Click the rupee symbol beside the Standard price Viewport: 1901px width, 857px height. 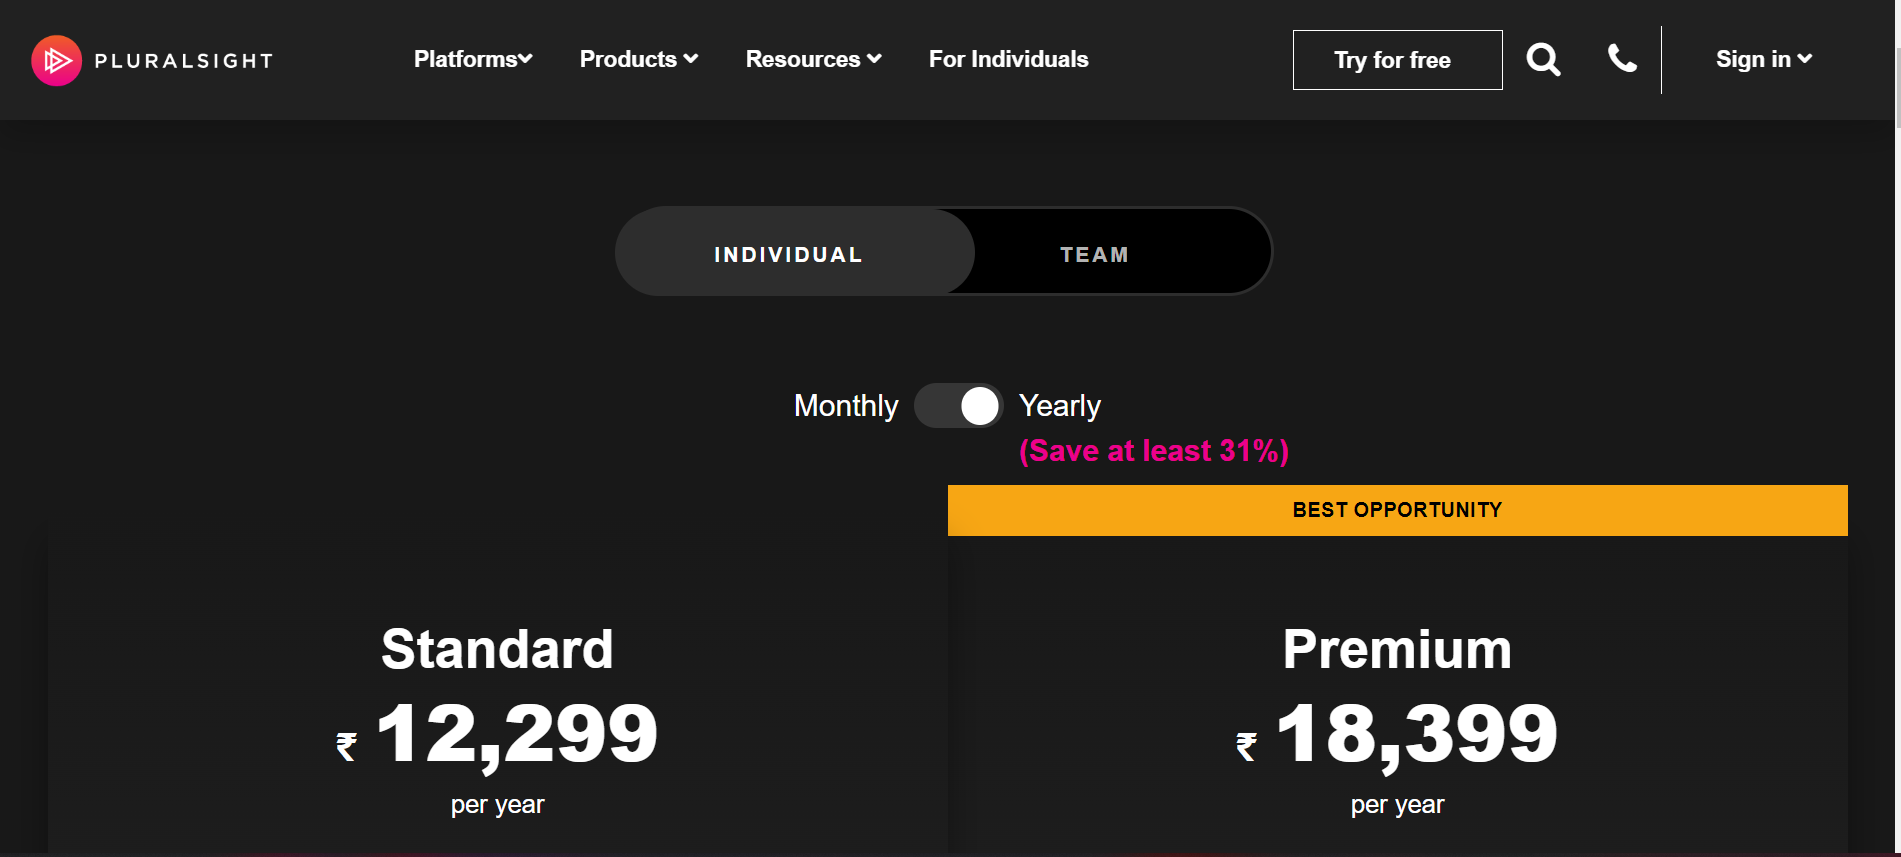point(345,744)
